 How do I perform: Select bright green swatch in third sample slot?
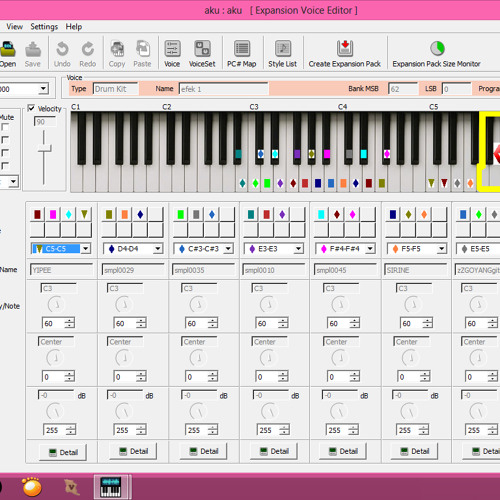[x=180, y=214]
